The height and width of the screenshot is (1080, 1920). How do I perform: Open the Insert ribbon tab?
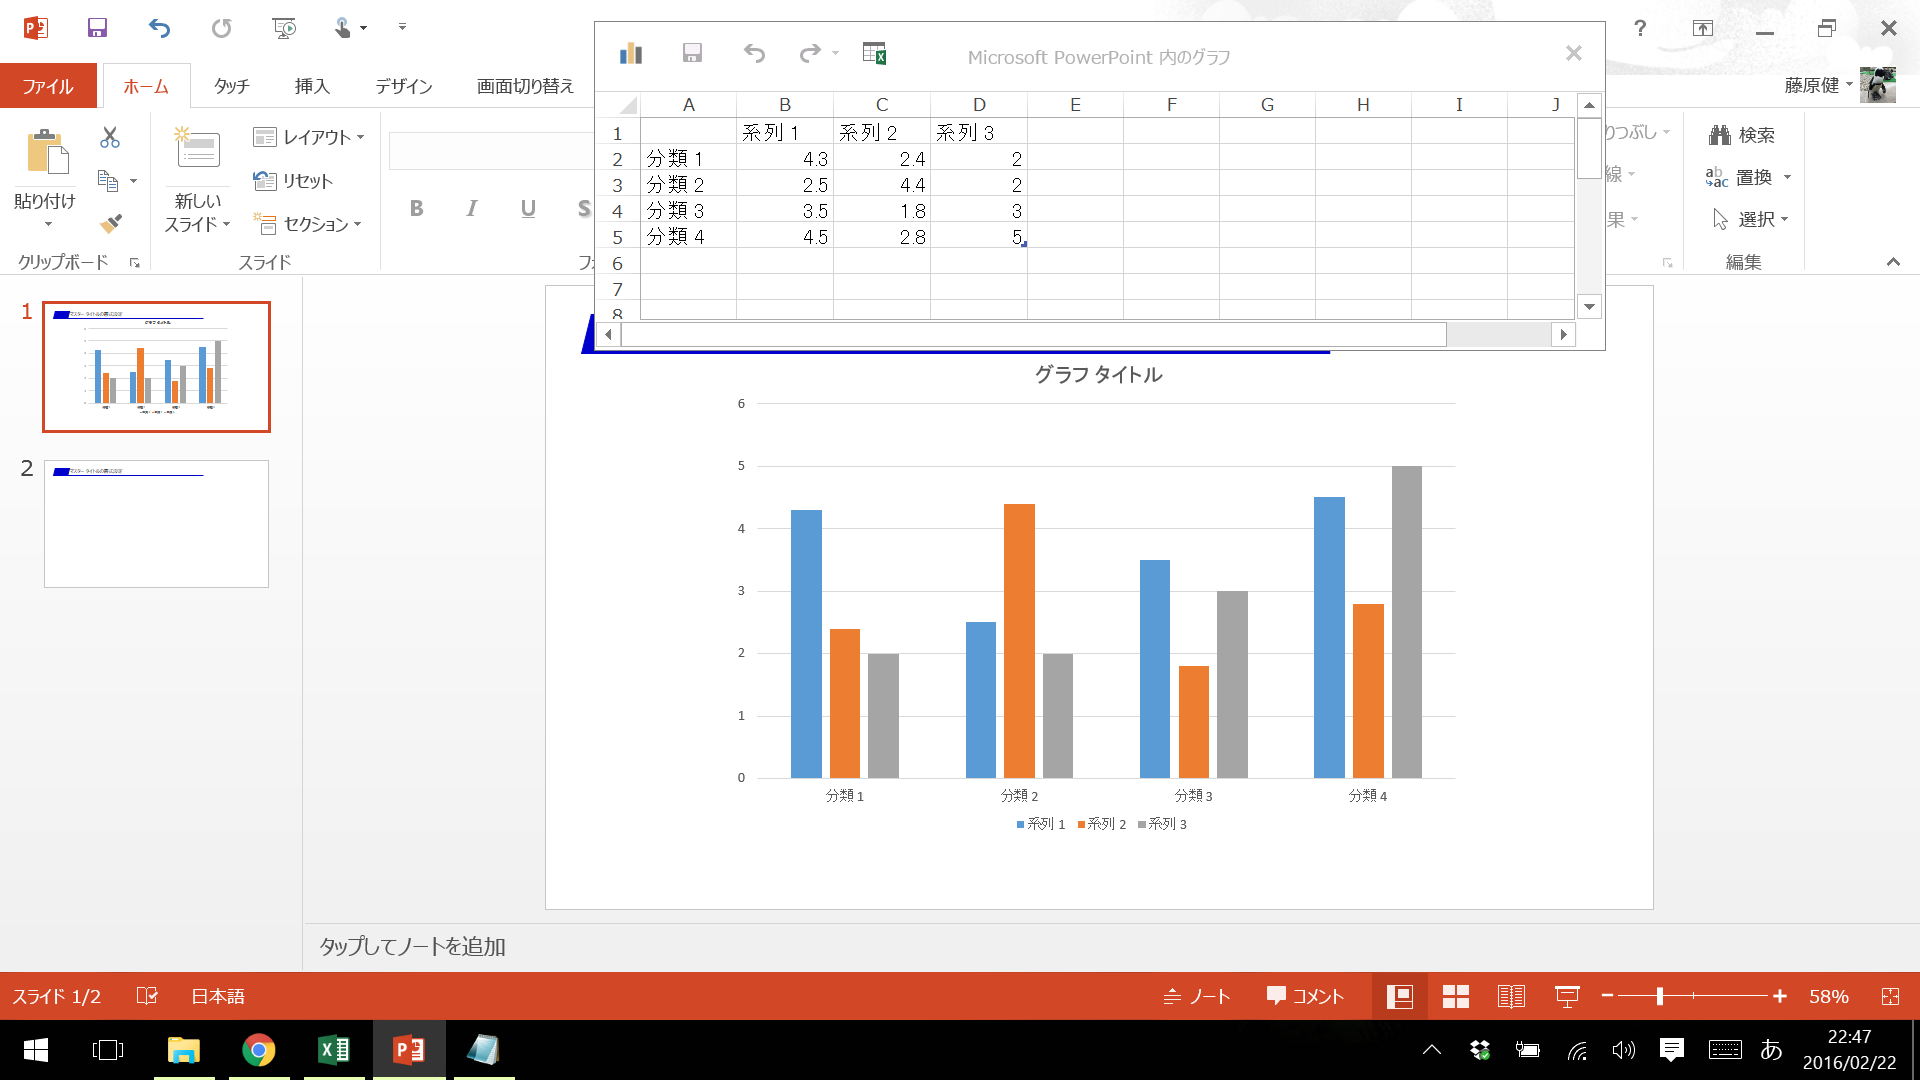click(x=311, y=86)
